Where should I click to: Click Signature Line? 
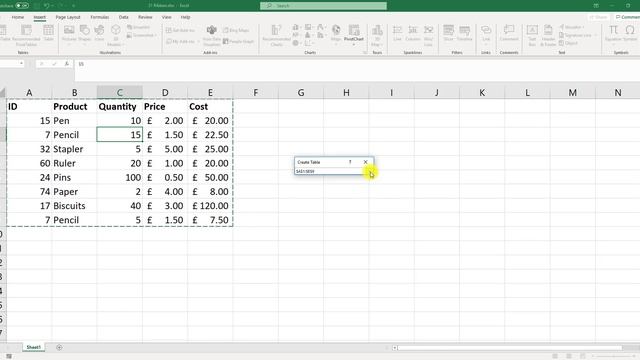pos(577,35)
